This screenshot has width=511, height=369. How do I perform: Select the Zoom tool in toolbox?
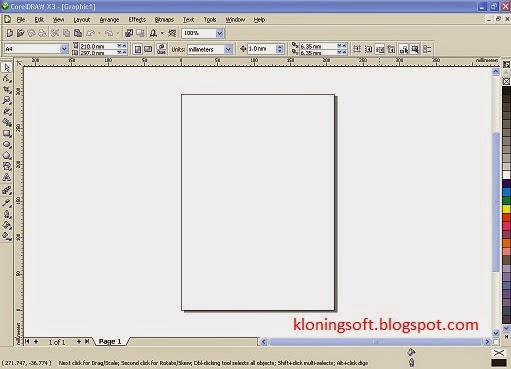pos(7,100)
